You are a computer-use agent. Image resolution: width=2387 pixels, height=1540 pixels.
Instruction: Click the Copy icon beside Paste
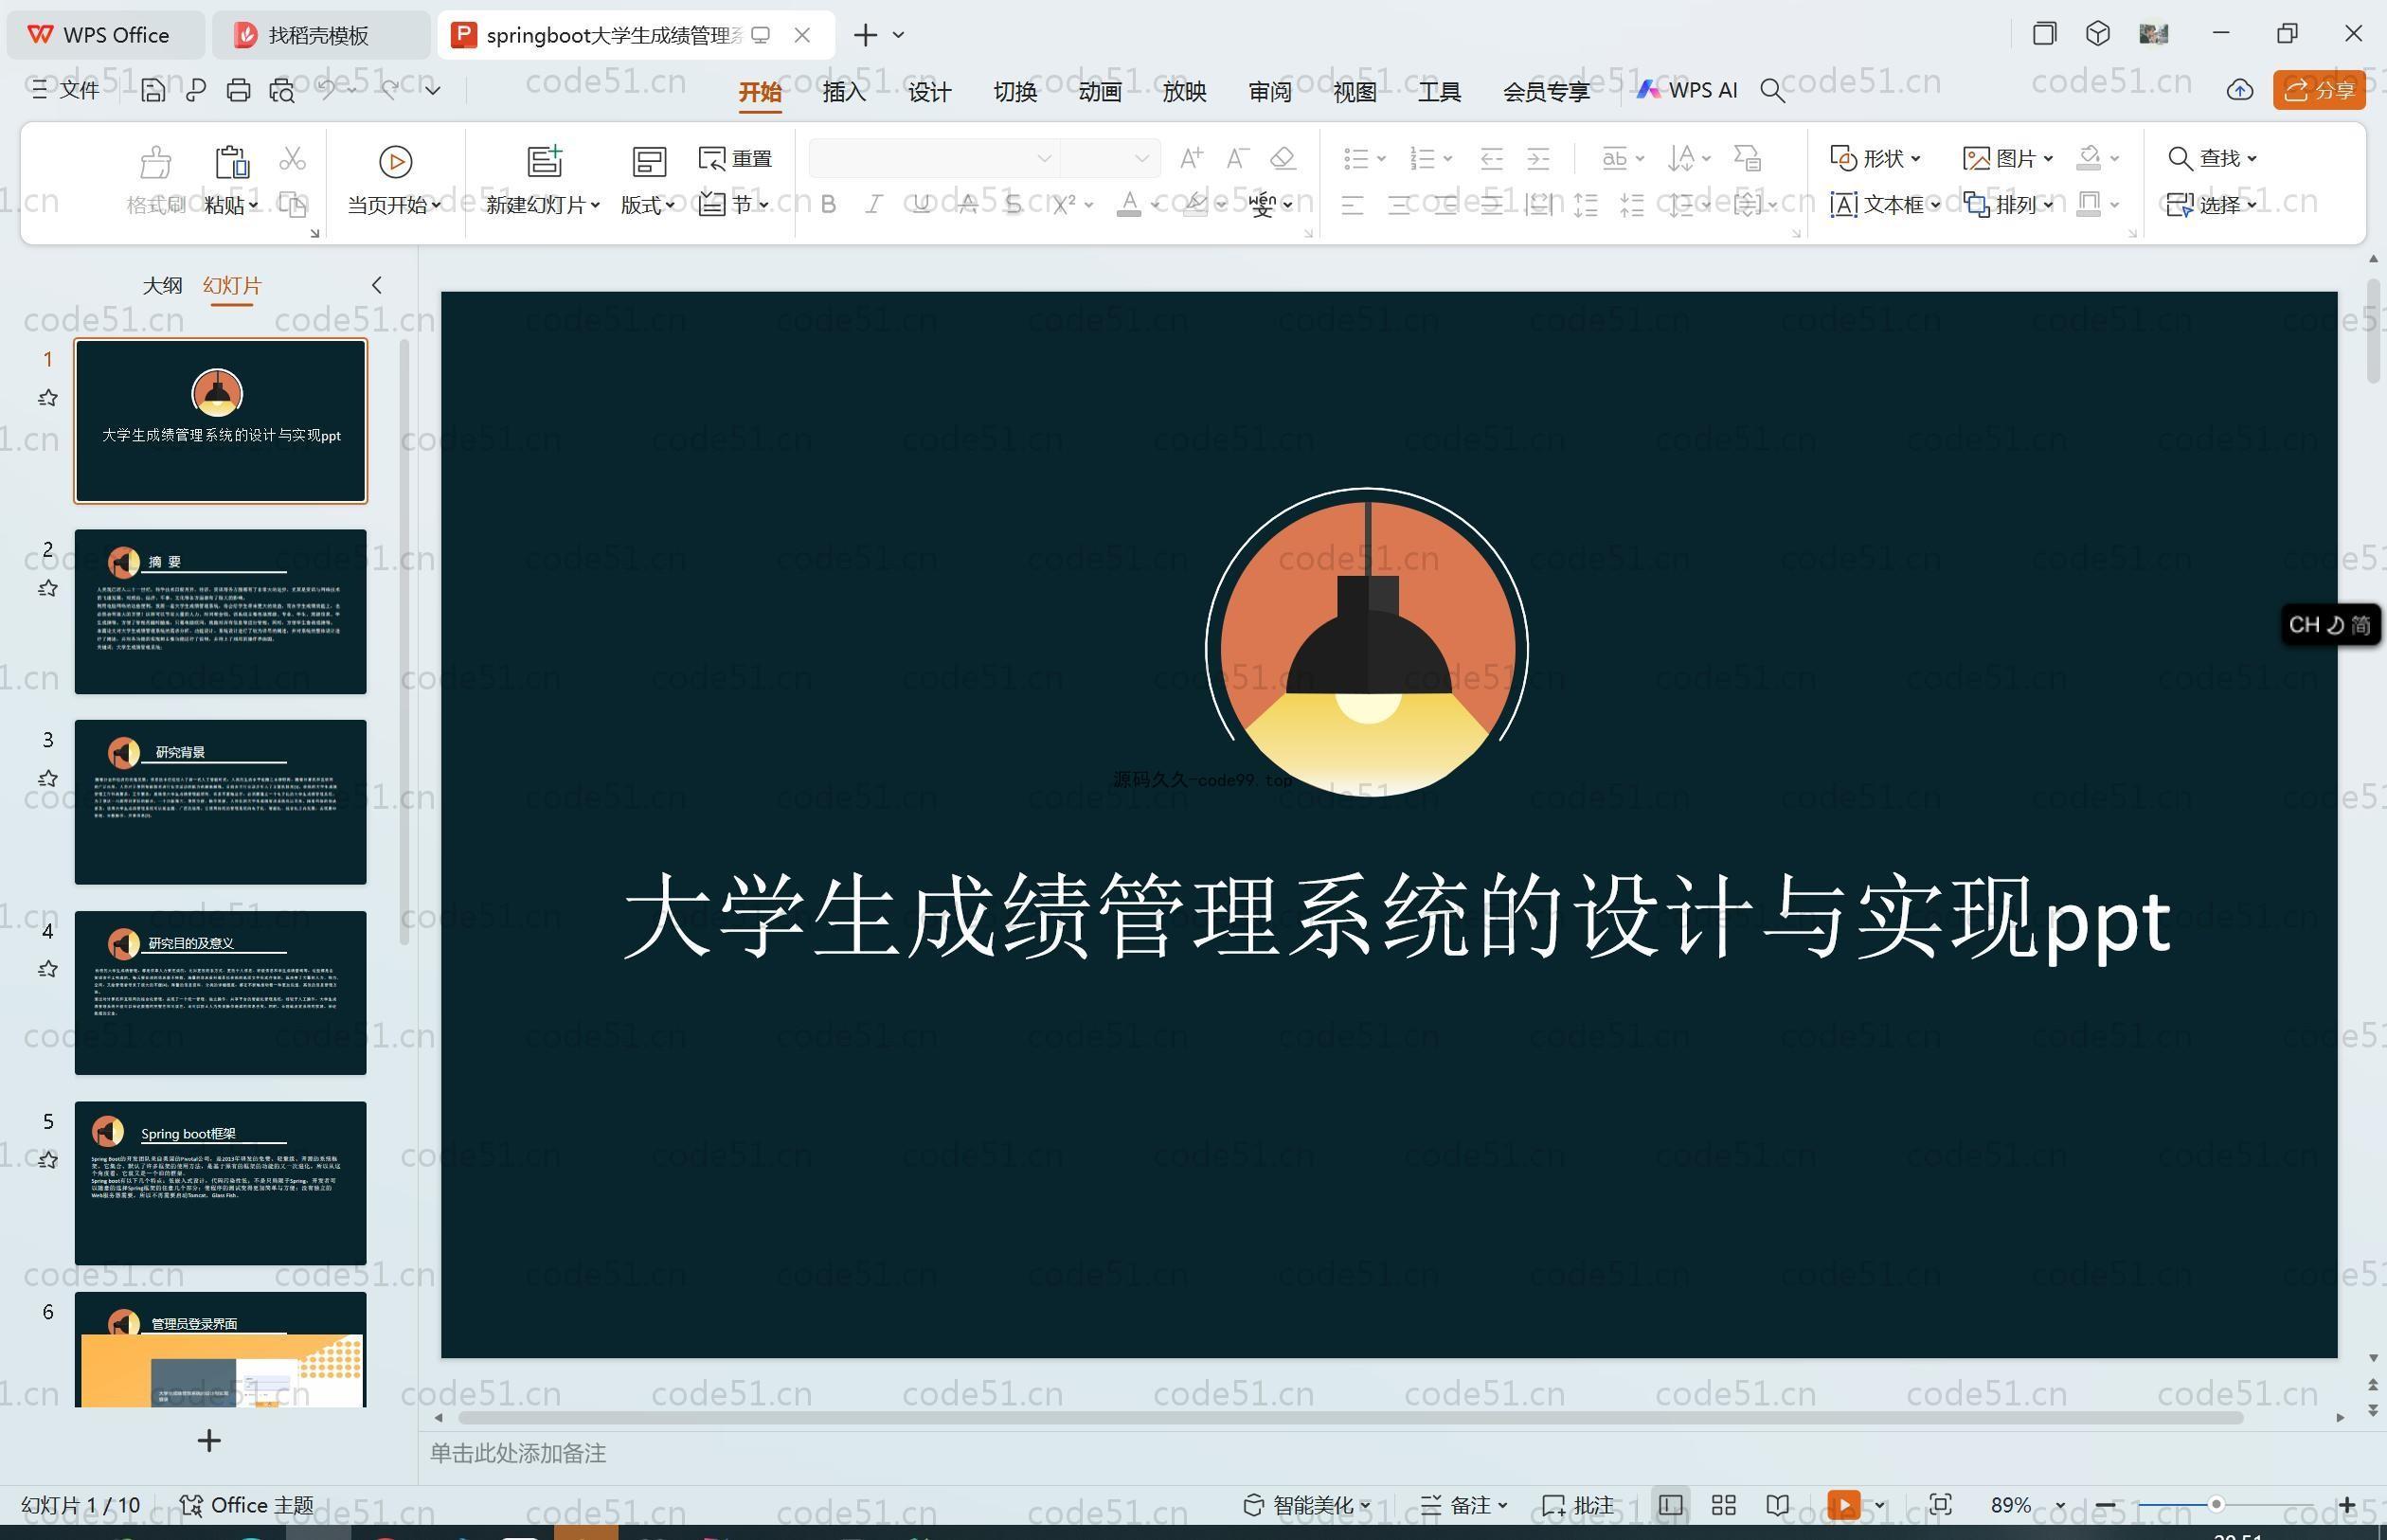[x=292, y=204]
